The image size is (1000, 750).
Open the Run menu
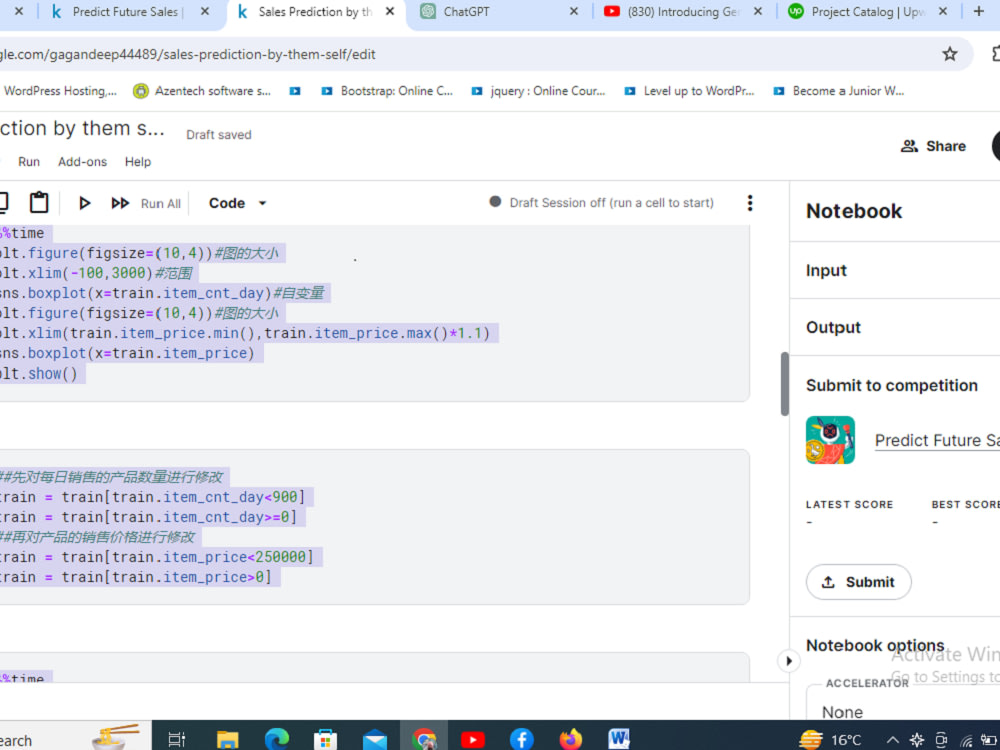coord(29,162)
